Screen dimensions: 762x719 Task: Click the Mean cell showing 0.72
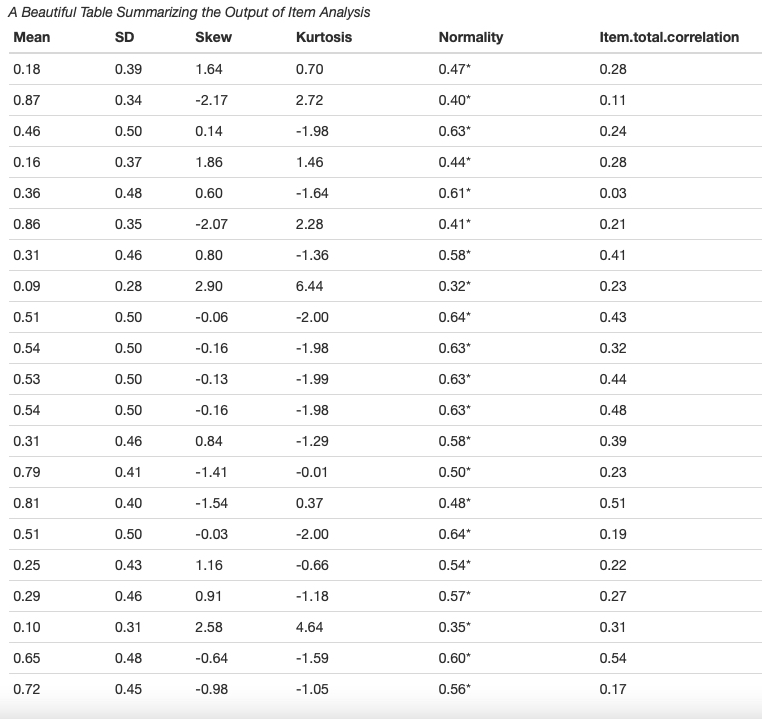coord(27,689)
